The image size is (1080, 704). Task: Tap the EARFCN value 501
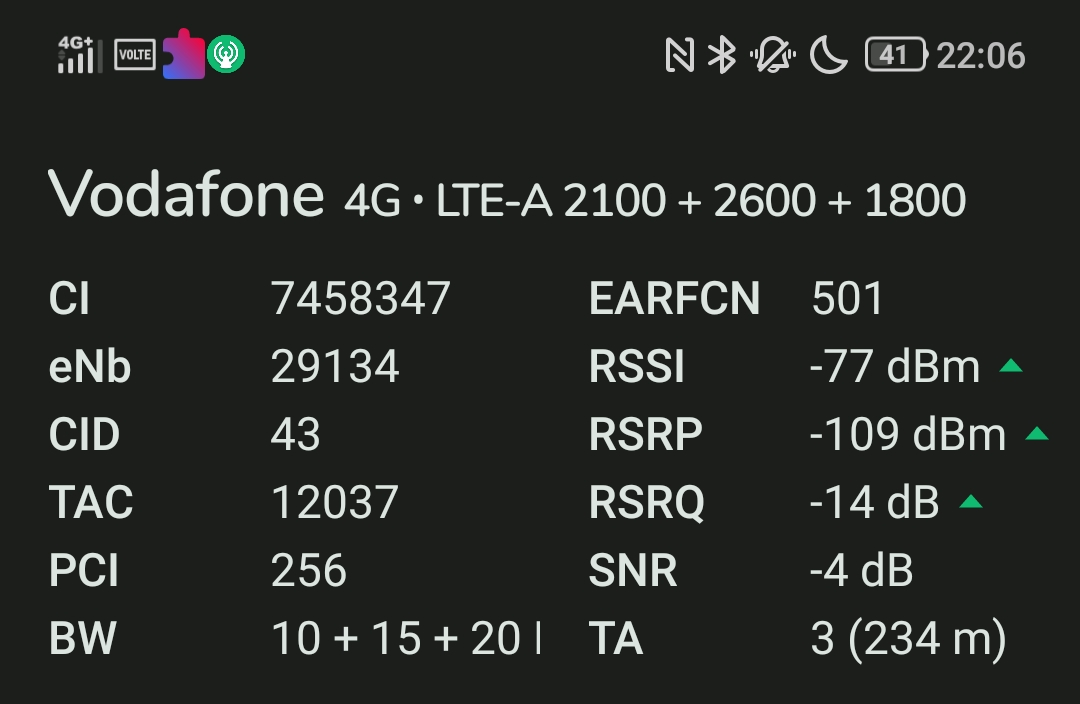click(x=847, y=298)
